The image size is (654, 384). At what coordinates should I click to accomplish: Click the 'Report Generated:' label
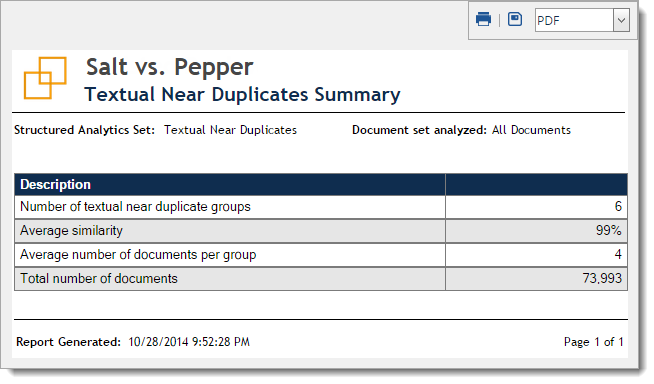point(68,342)
